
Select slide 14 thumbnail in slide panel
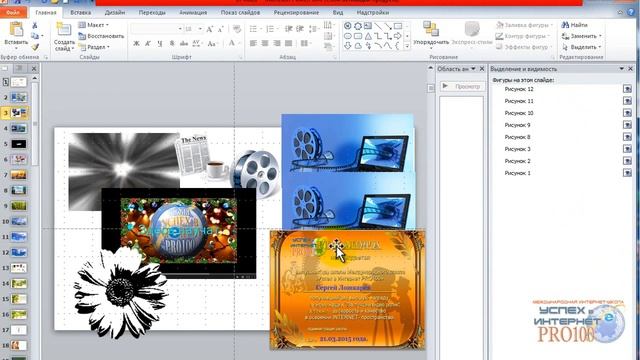pyautogui.click(x=18, y=283)
